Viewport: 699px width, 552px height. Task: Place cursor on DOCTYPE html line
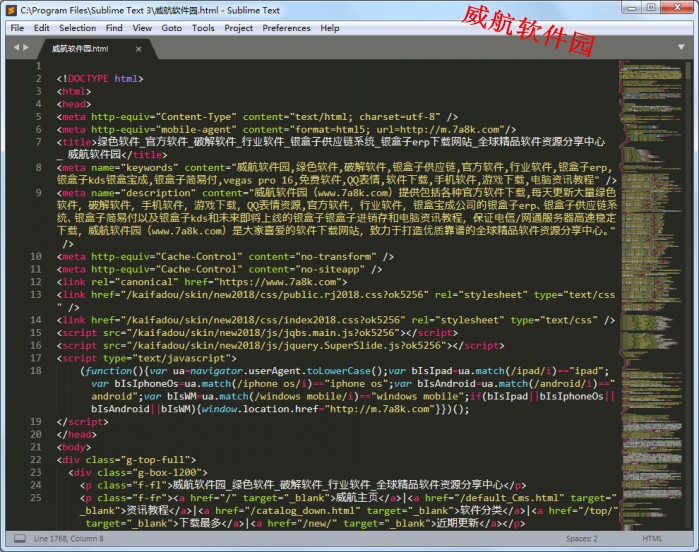(x=100, y=78)
